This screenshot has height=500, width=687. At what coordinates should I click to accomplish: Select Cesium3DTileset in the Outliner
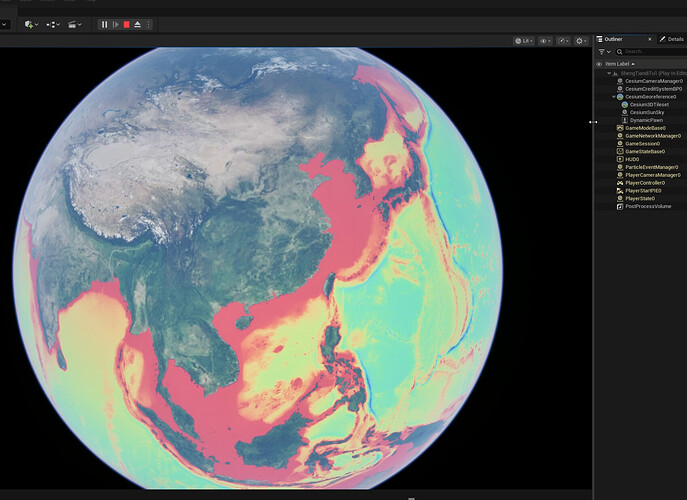tap(649, 105)
